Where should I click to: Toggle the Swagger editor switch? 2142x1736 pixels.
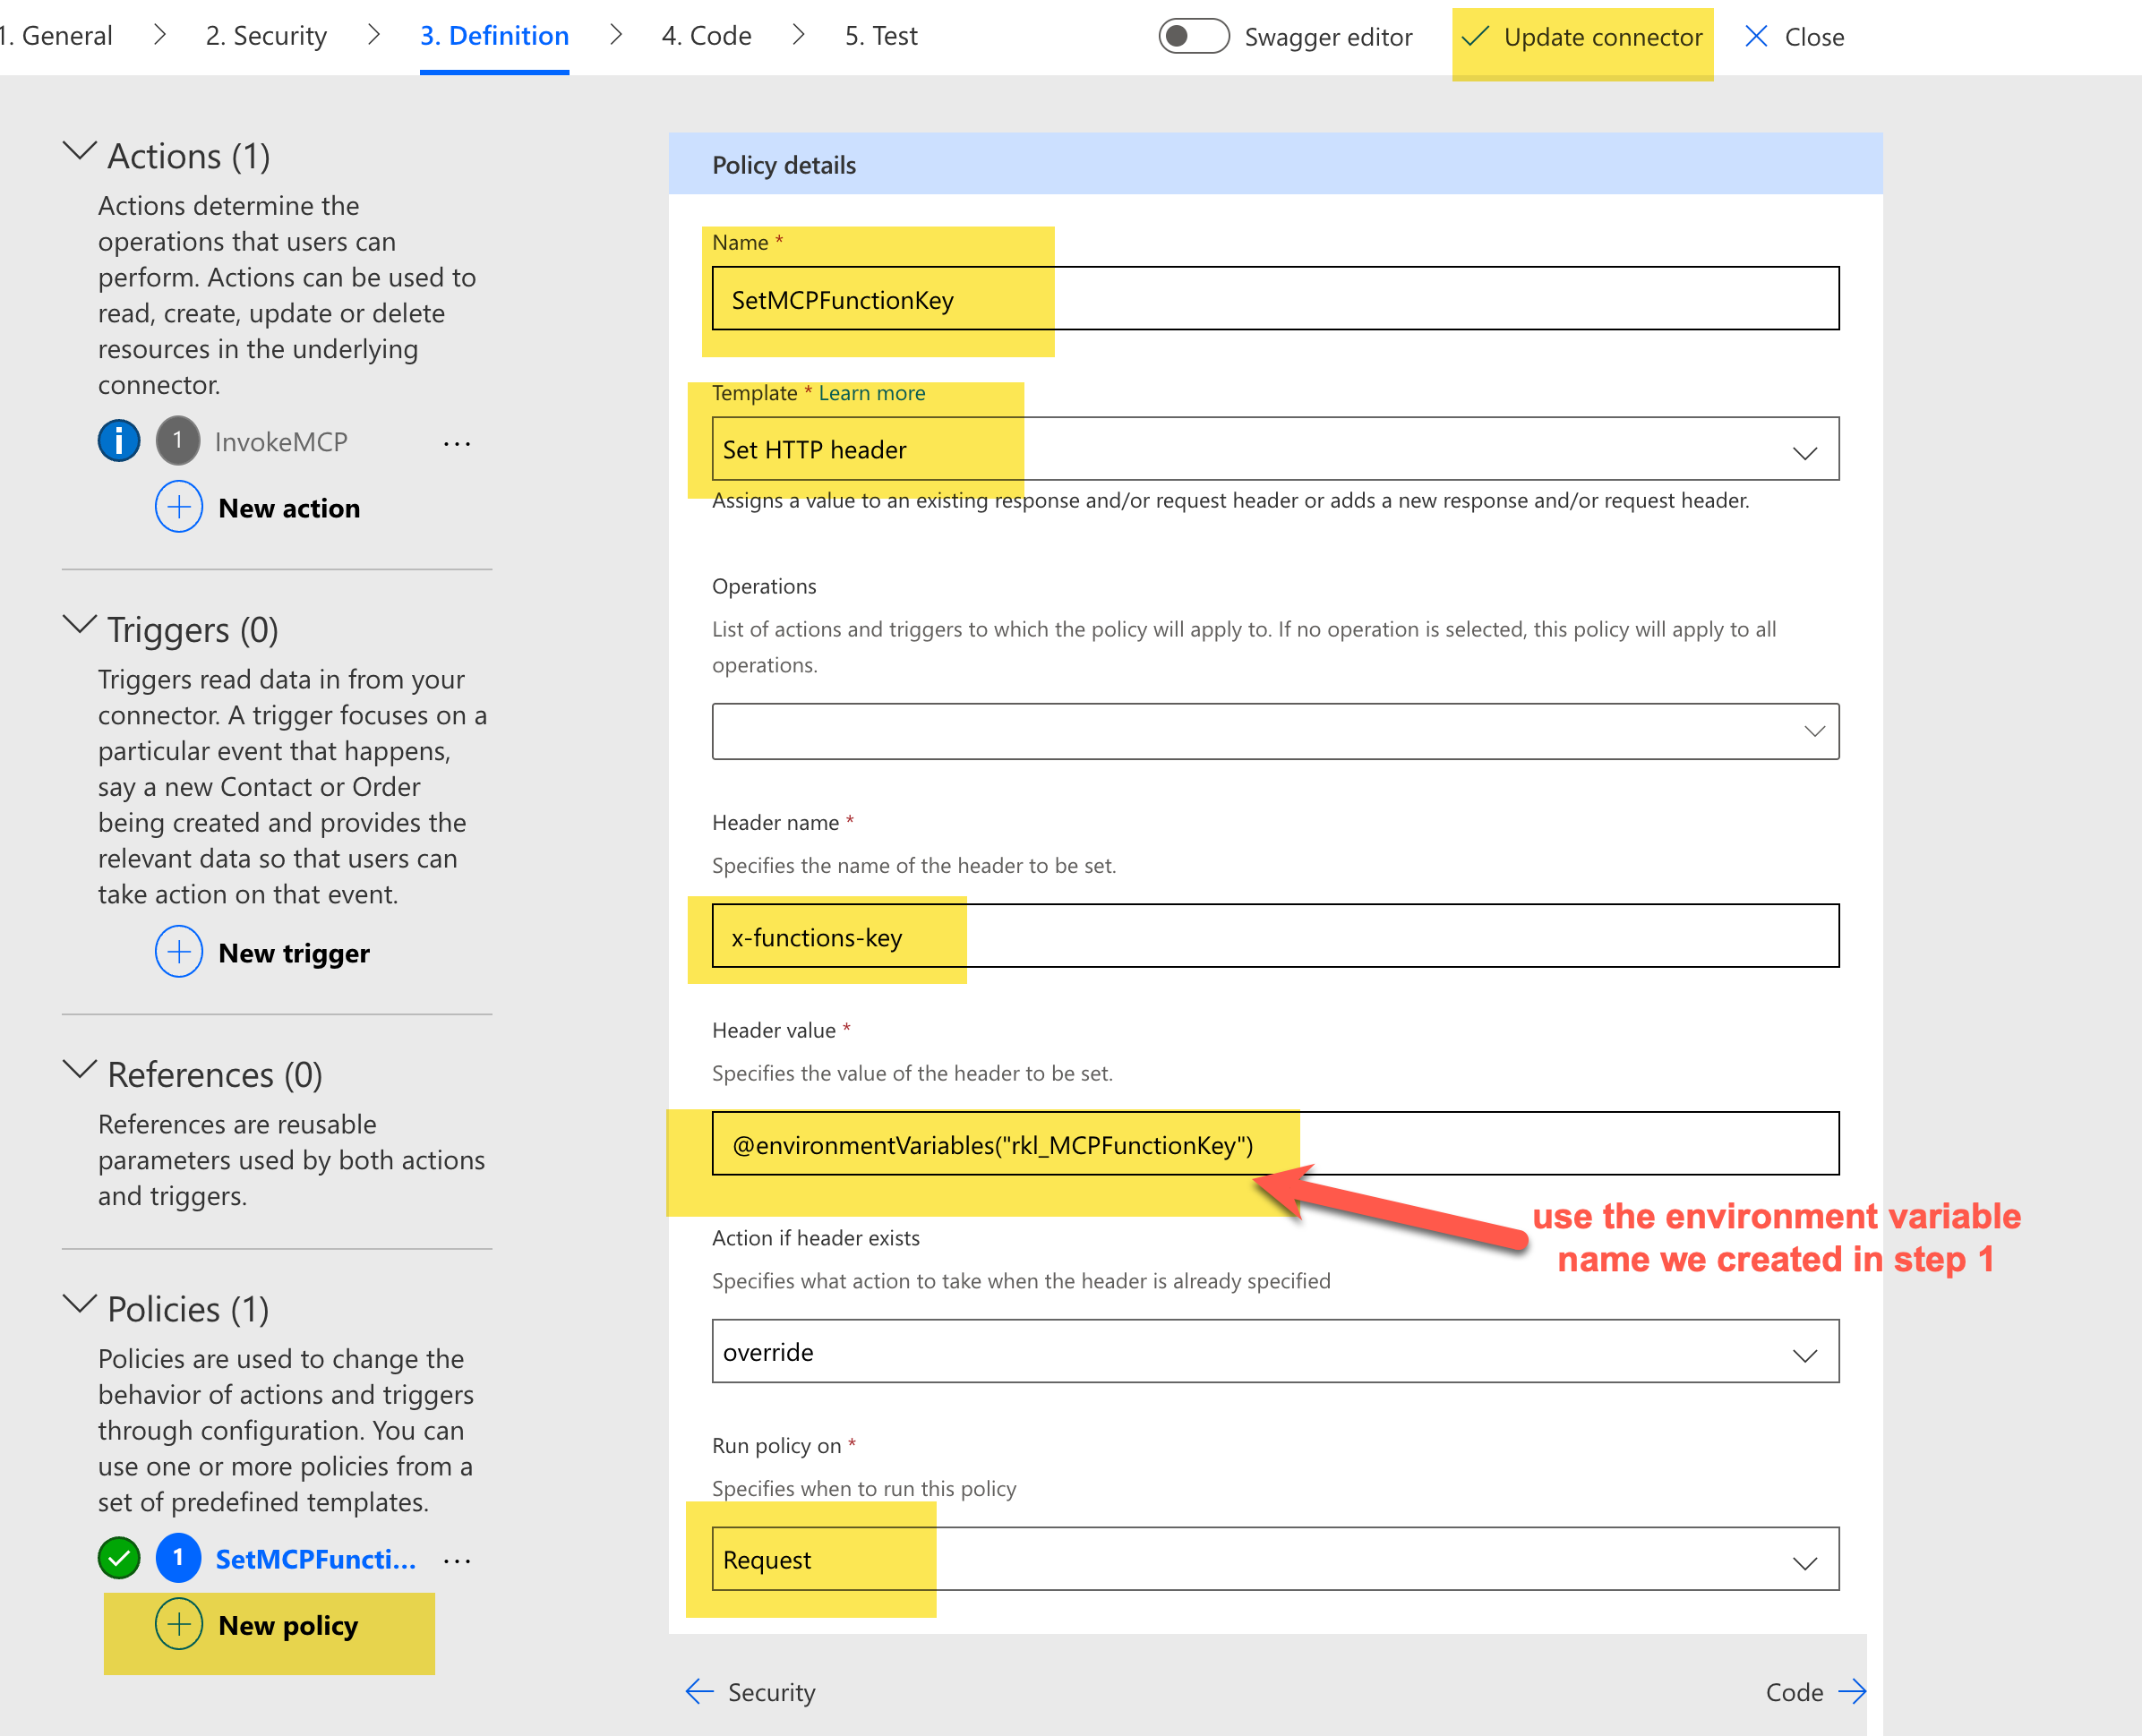tap(1193, 37)
